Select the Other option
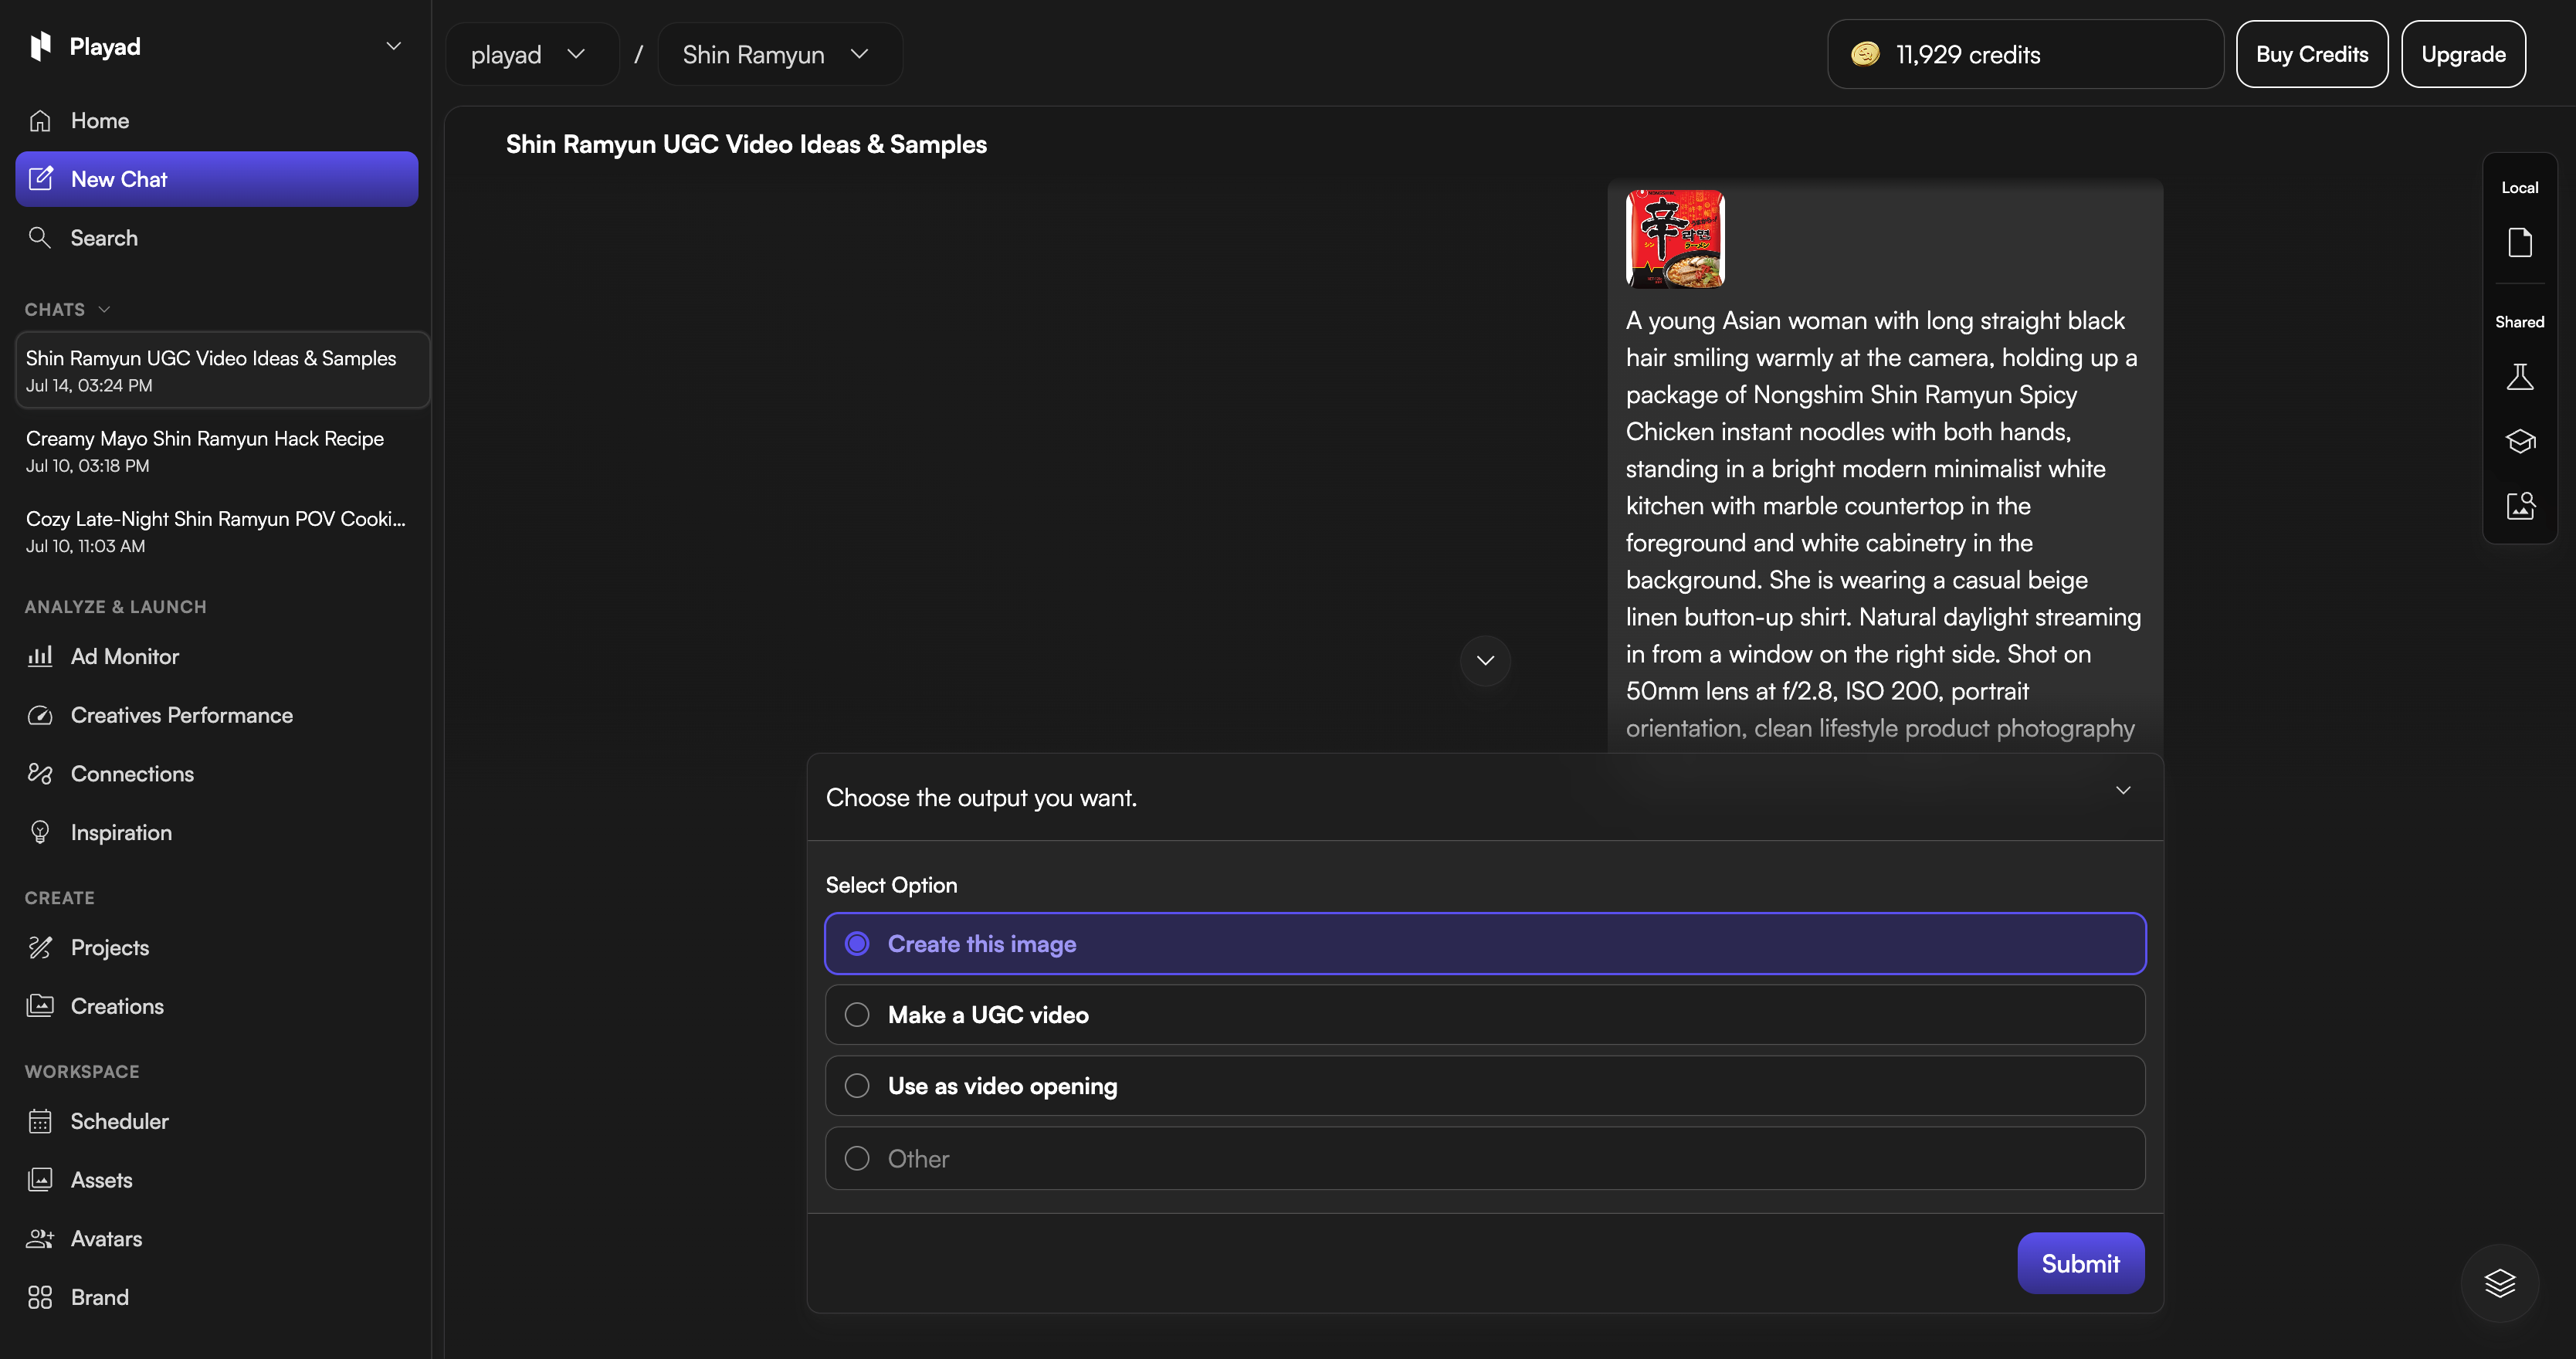Image resolution: width=2576 pixels, height=1359 pixels. click(1485, 1158)
